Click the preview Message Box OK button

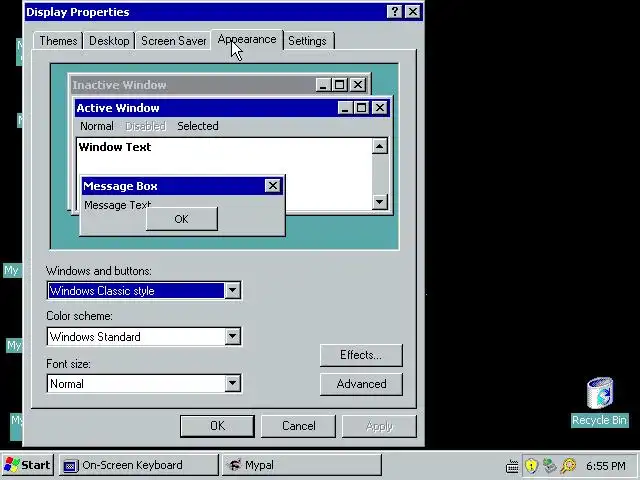point(182,219)
